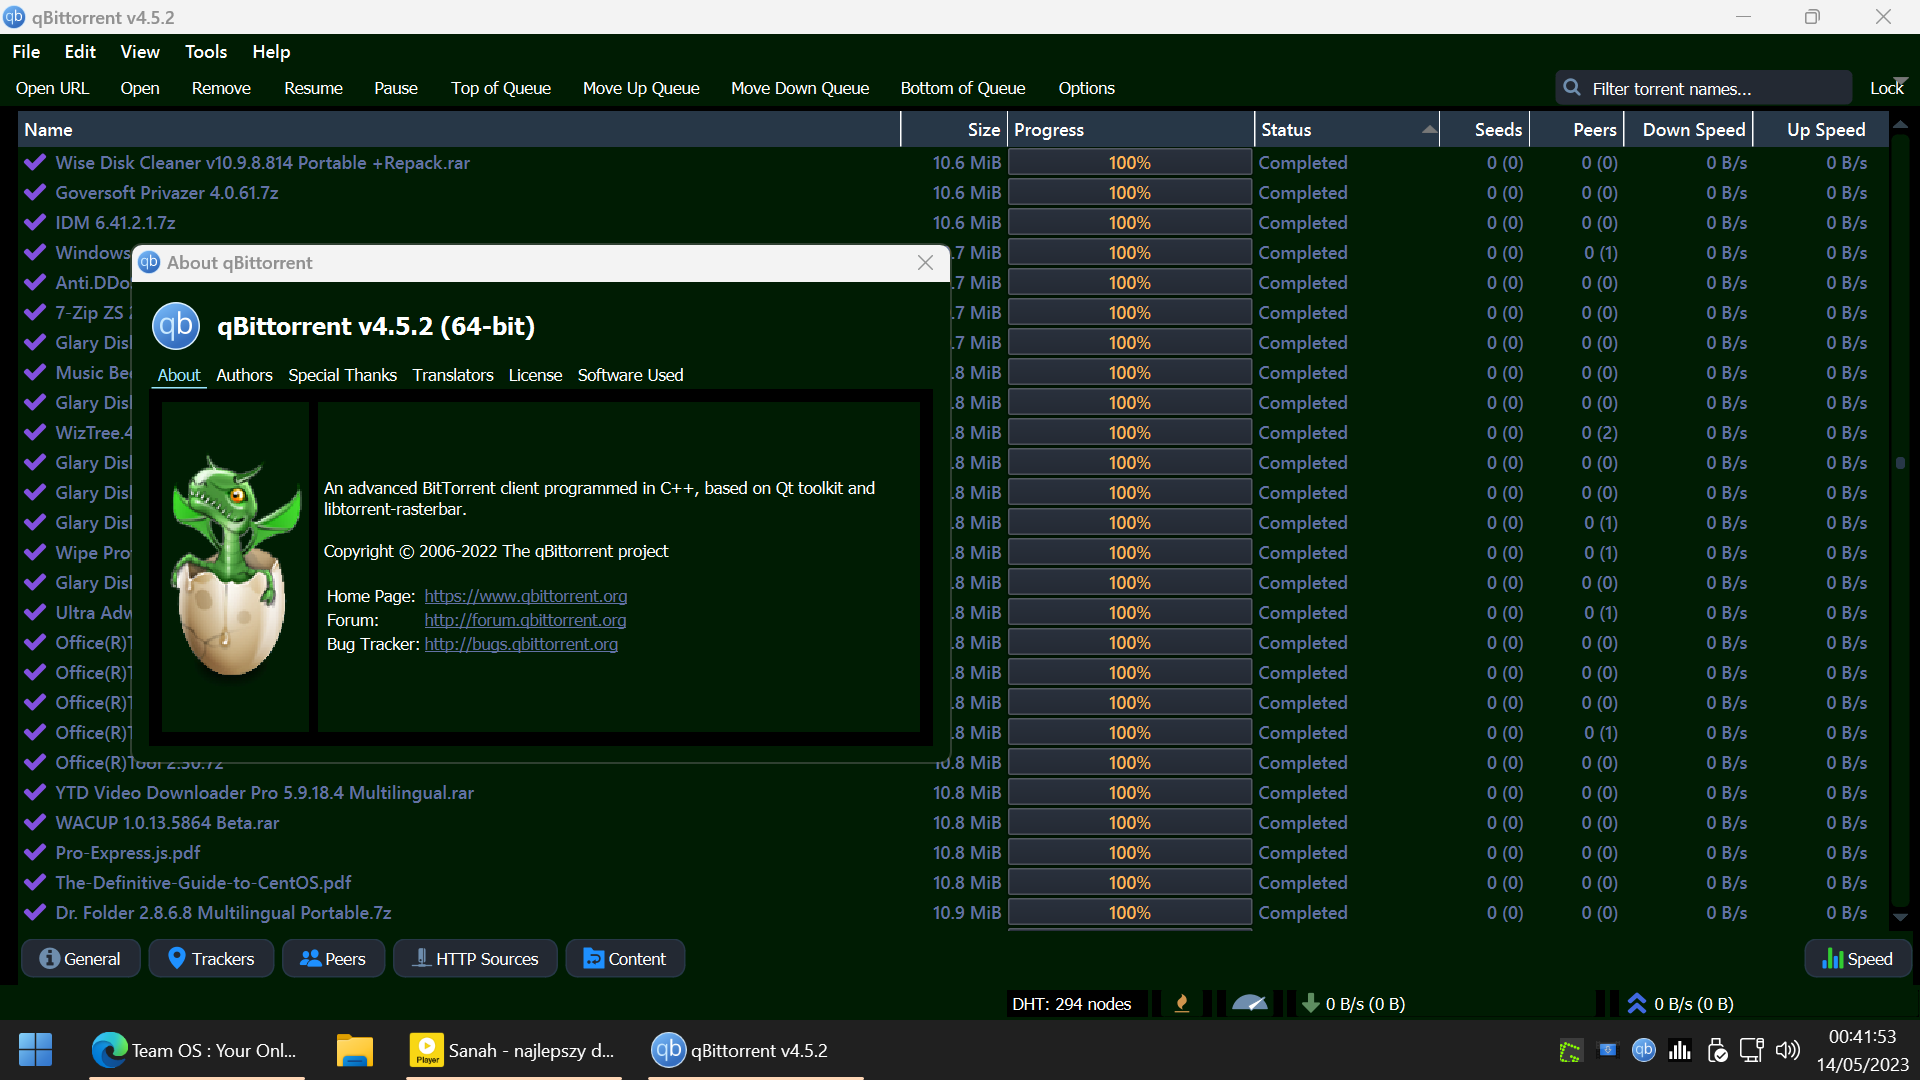Click the connection status flame icon

(x=1182, y=1004)
